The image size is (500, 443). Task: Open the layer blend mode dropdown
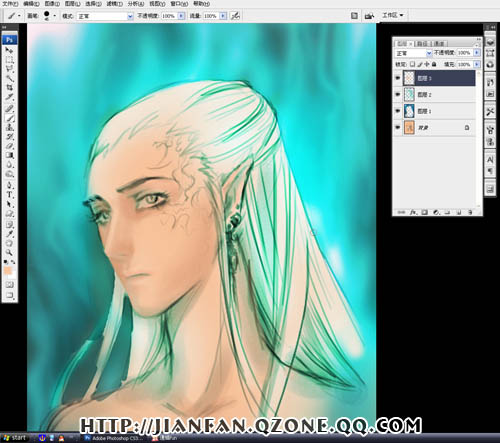point(413,53)
